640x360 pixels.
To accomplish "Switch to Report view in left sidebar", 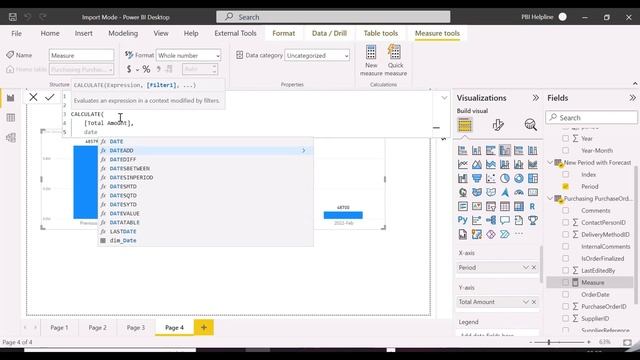I will pyautogui.click(x=11, y=98).
